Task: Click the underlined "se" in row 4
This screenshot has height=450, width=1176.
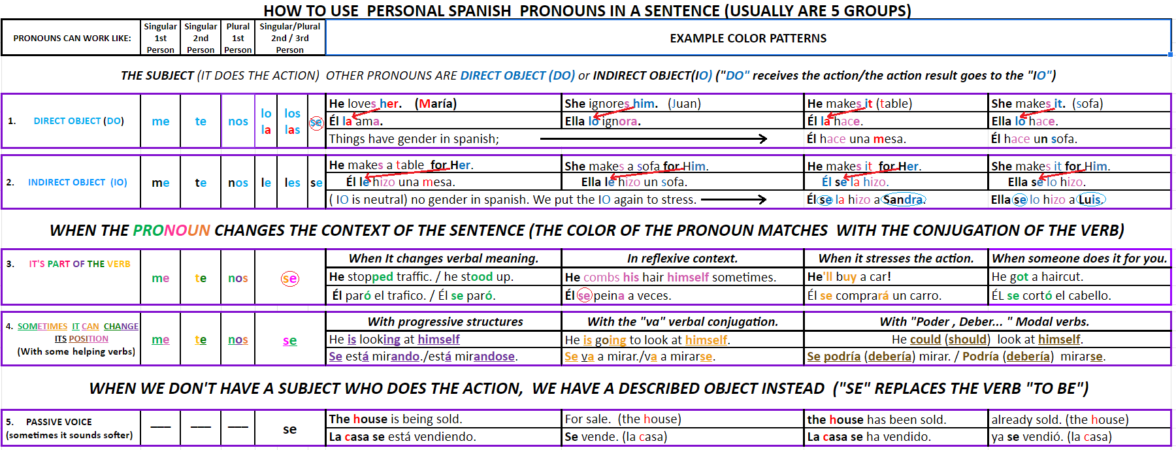Action: click(x=290, y=340)
